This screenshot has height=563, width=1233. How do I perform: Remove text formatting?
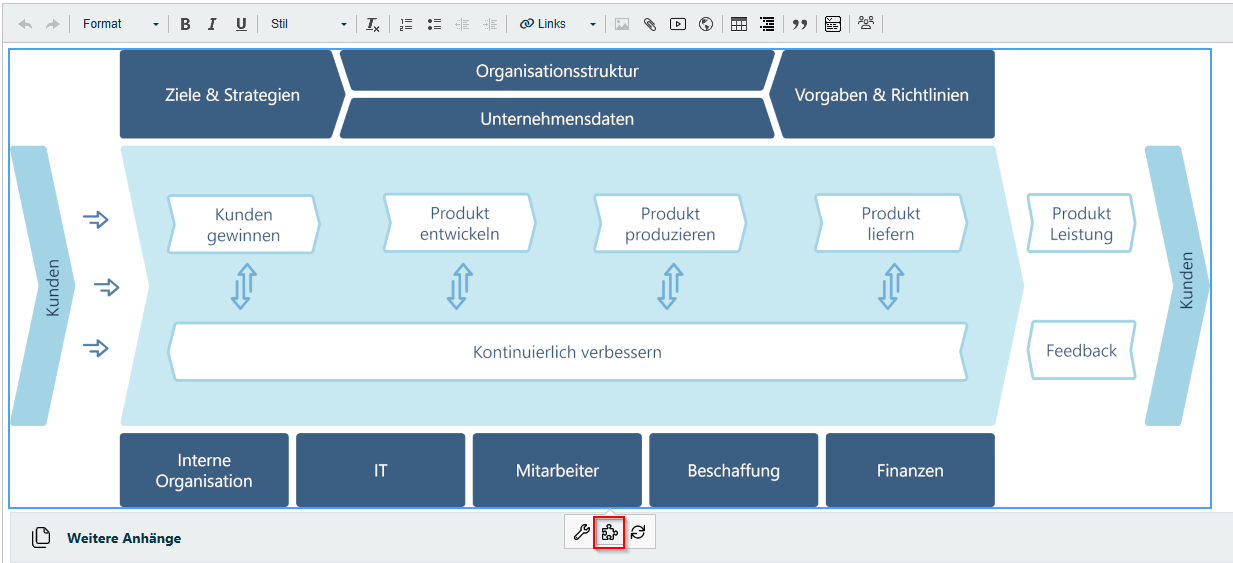coord(372,24)
